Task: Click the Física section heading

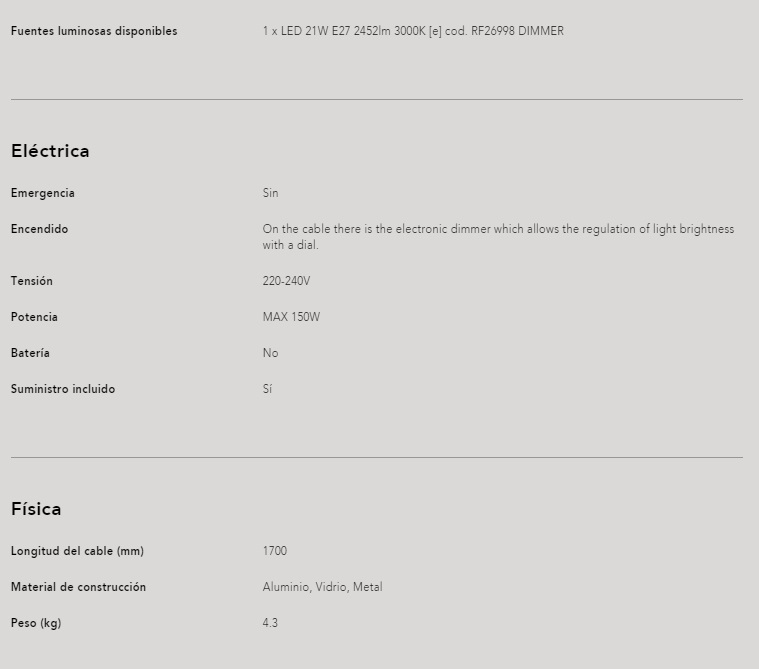Action: click(36, 509)
